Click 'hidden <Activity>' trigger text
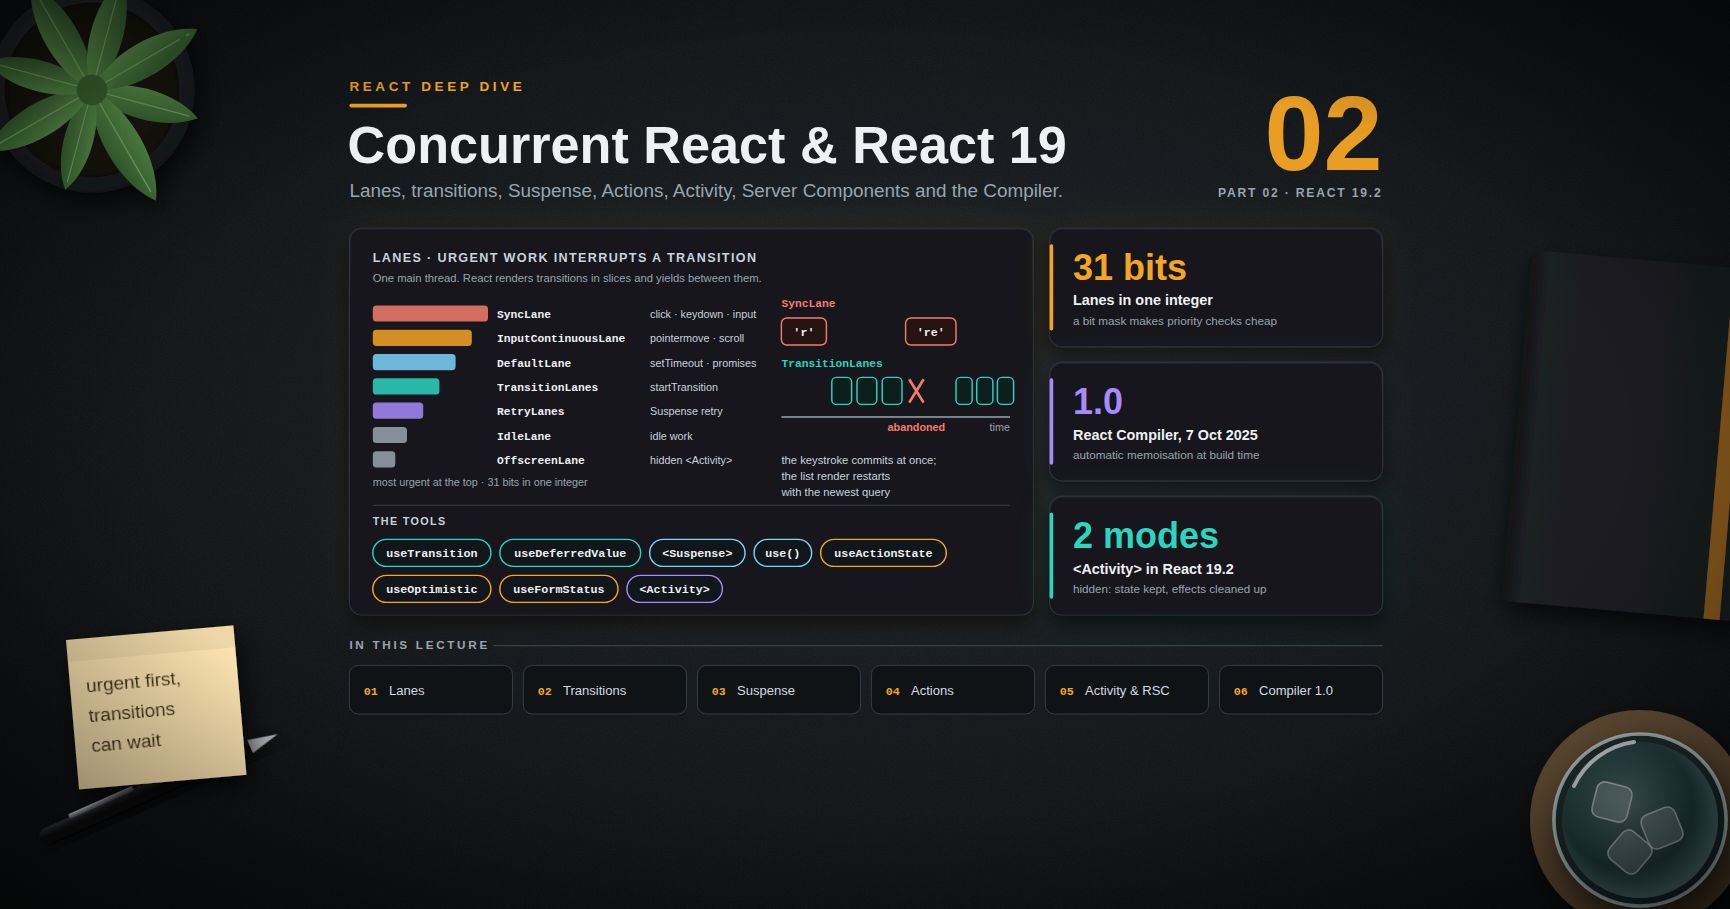Viewport: 1730px width, 909px height. (x=691, y=460)
